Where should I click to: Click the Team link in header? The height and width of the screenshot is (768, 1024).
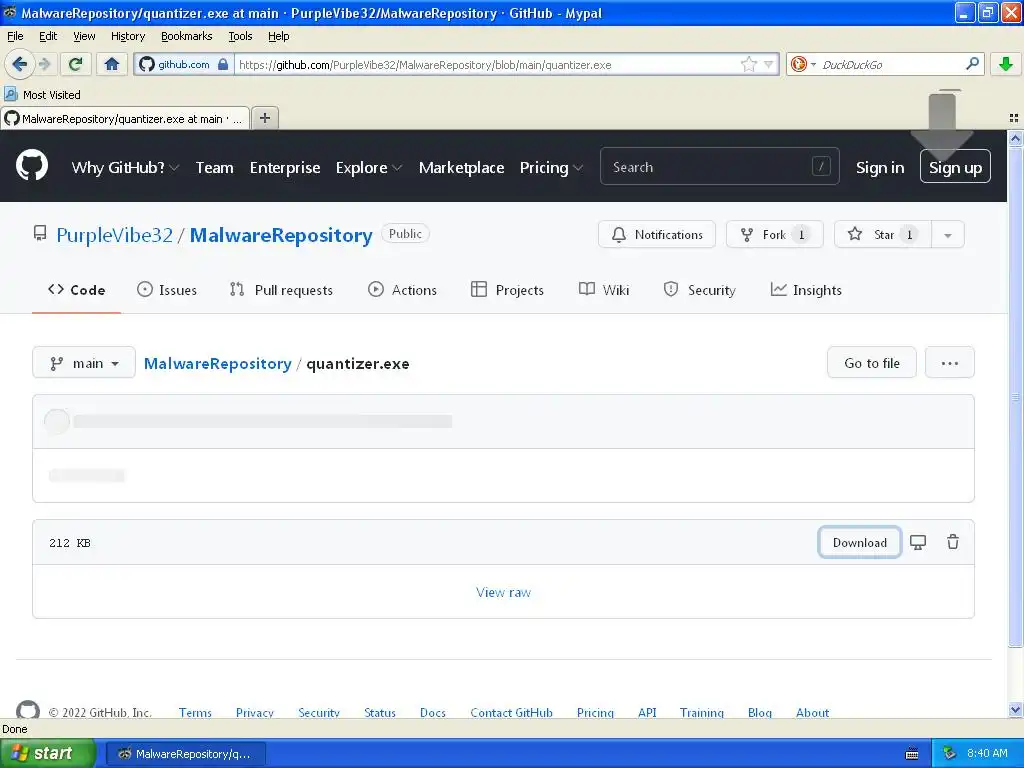[214, 168]
